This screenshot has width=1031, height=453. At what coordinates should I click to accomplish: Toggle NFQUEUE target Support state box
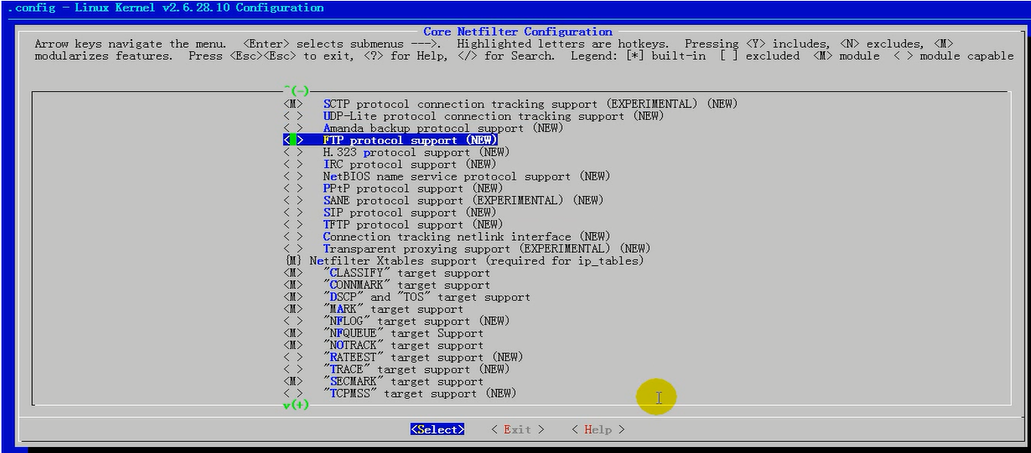click(293, 333)
